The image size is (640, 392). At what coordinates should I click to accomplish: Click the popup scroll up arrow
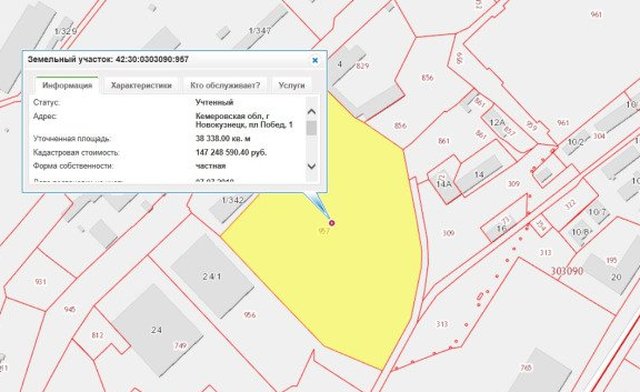click(312, 111)
